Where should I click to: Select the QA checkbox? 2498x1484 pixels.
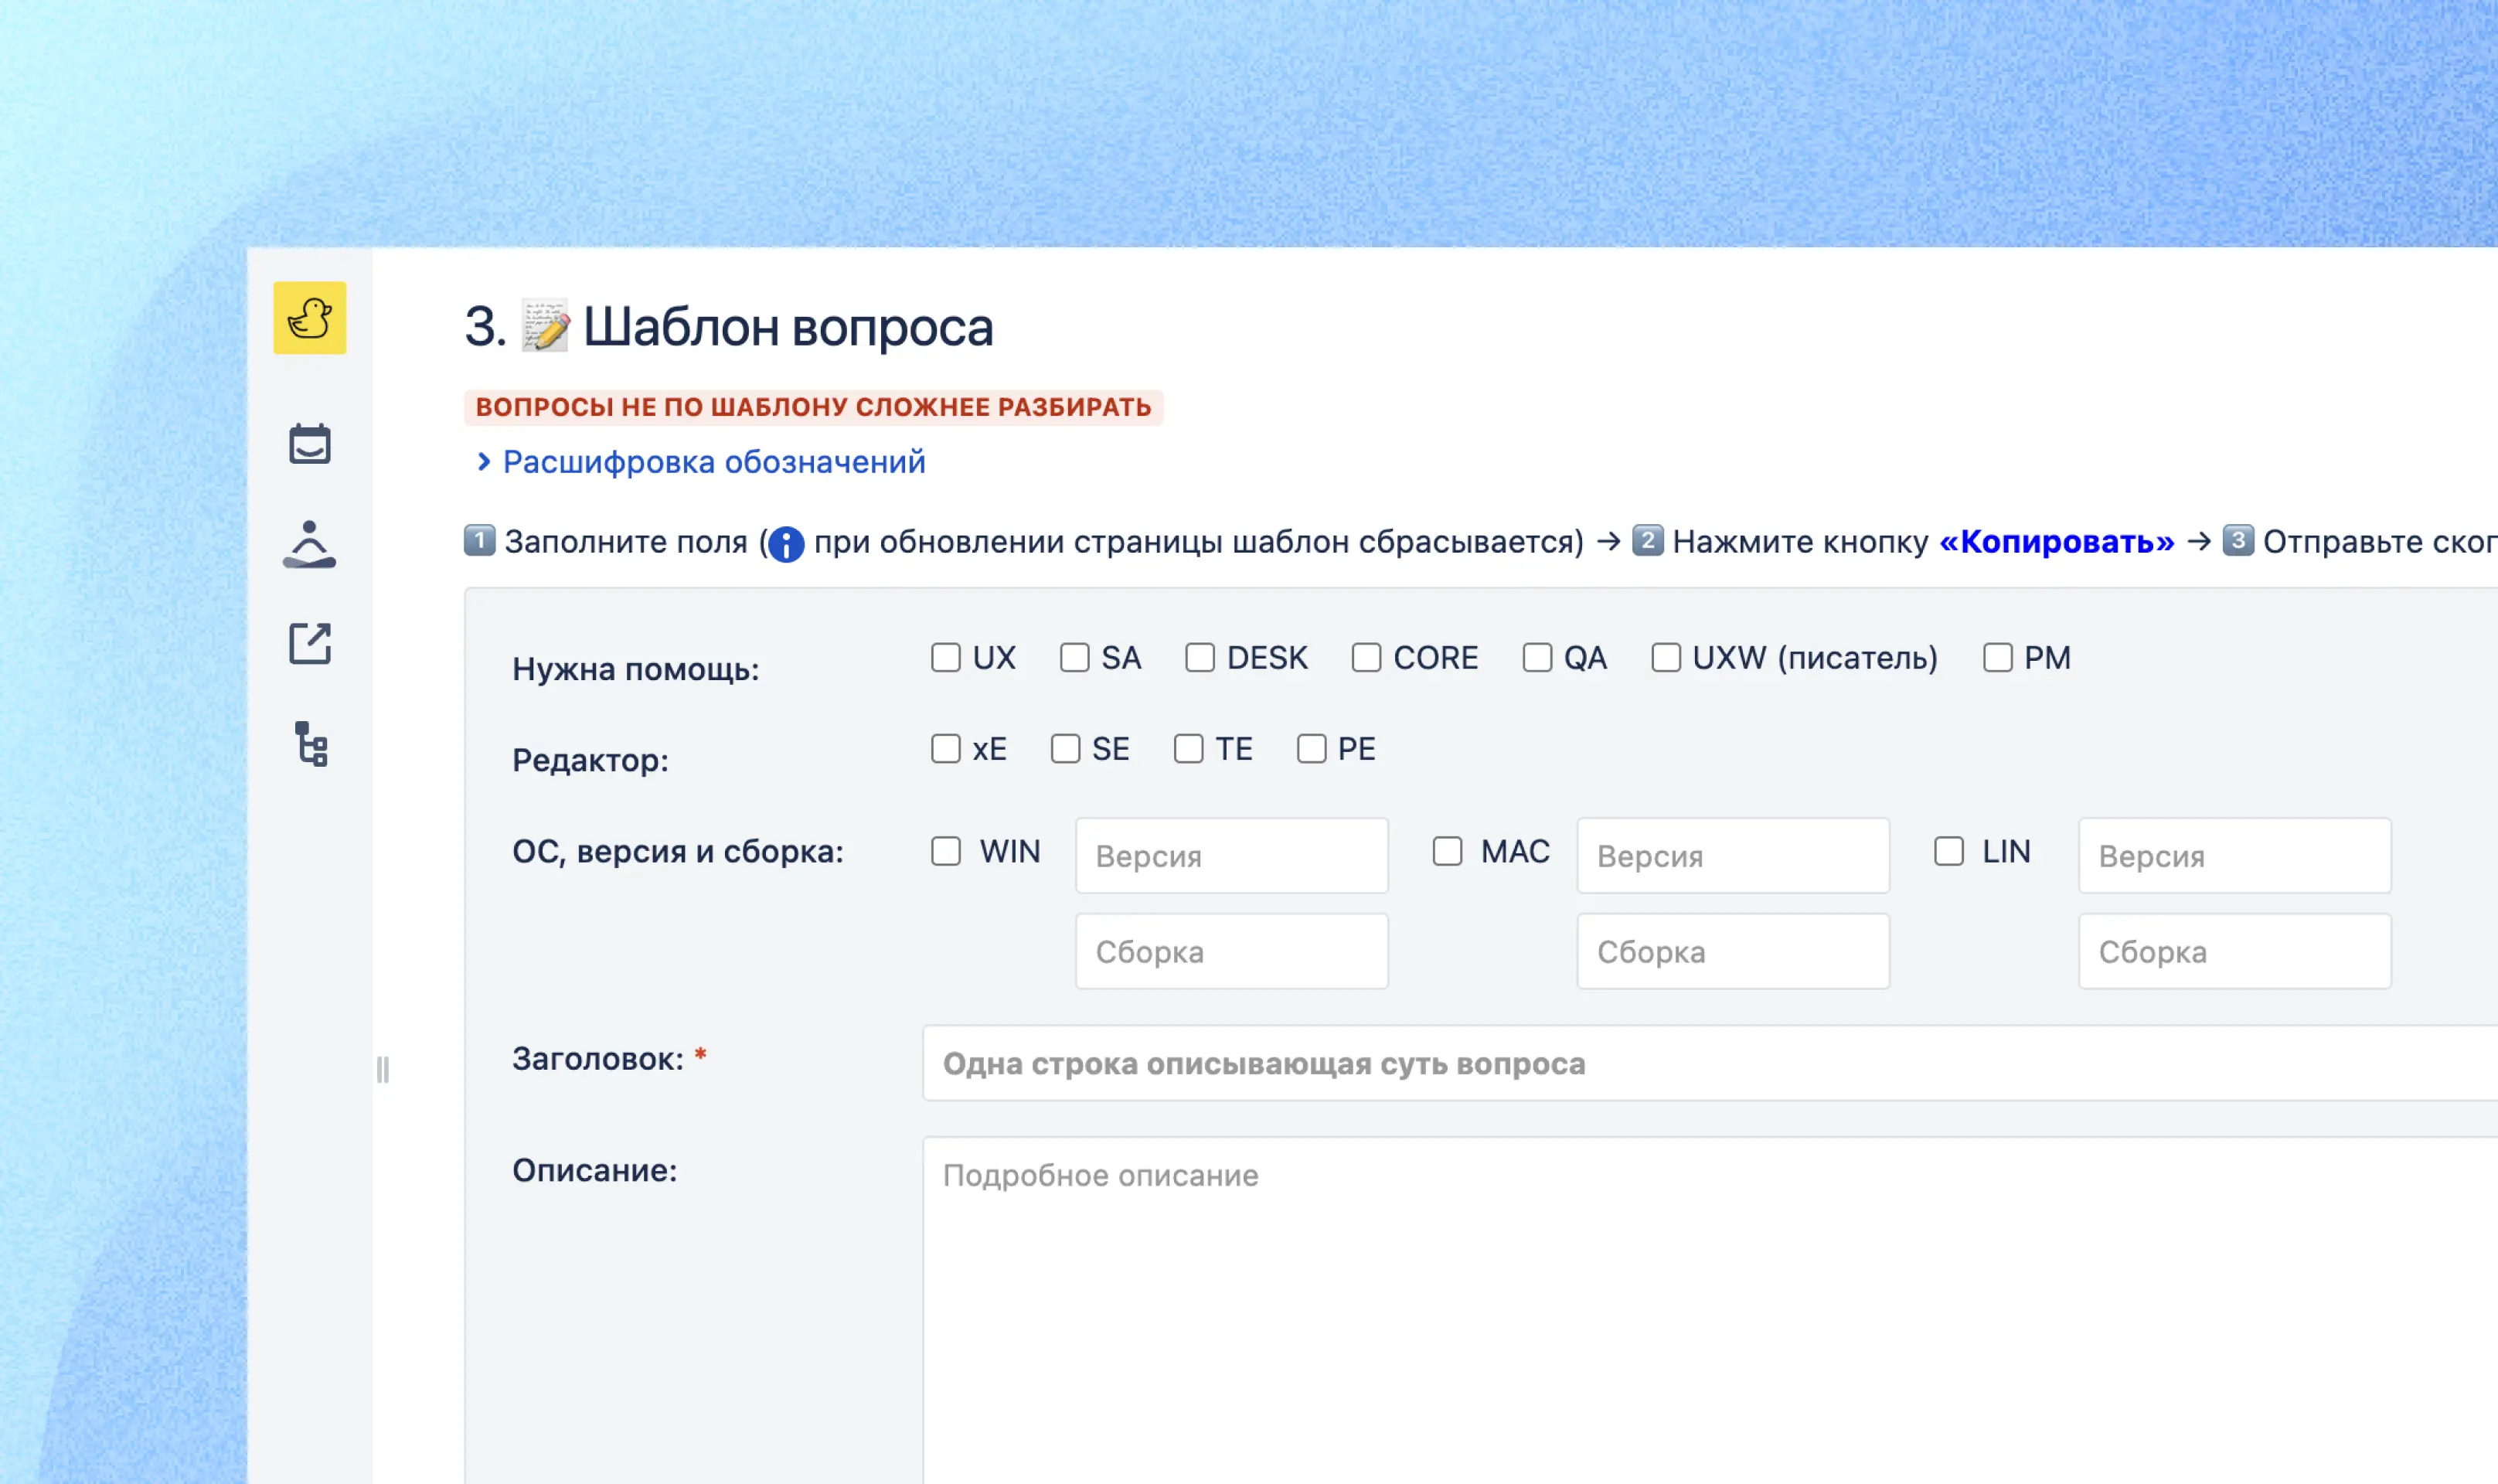(x=1538, y=658)
